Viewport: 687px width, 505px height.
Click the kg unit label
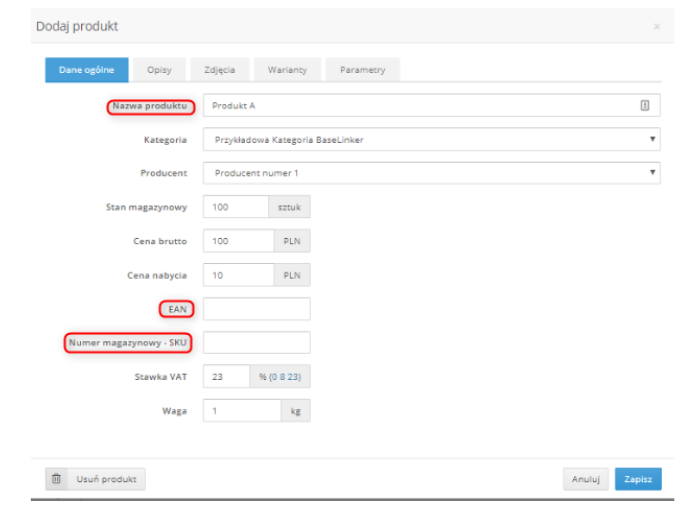click(x=296, y=411)
